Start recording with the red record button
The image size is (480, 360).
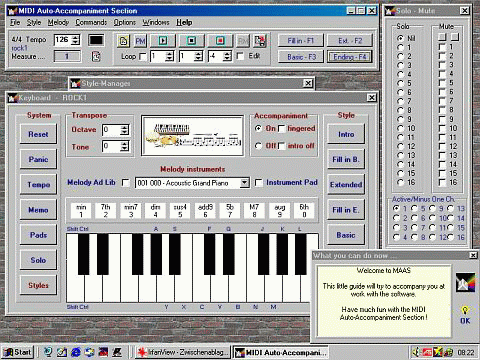point(220,41)
